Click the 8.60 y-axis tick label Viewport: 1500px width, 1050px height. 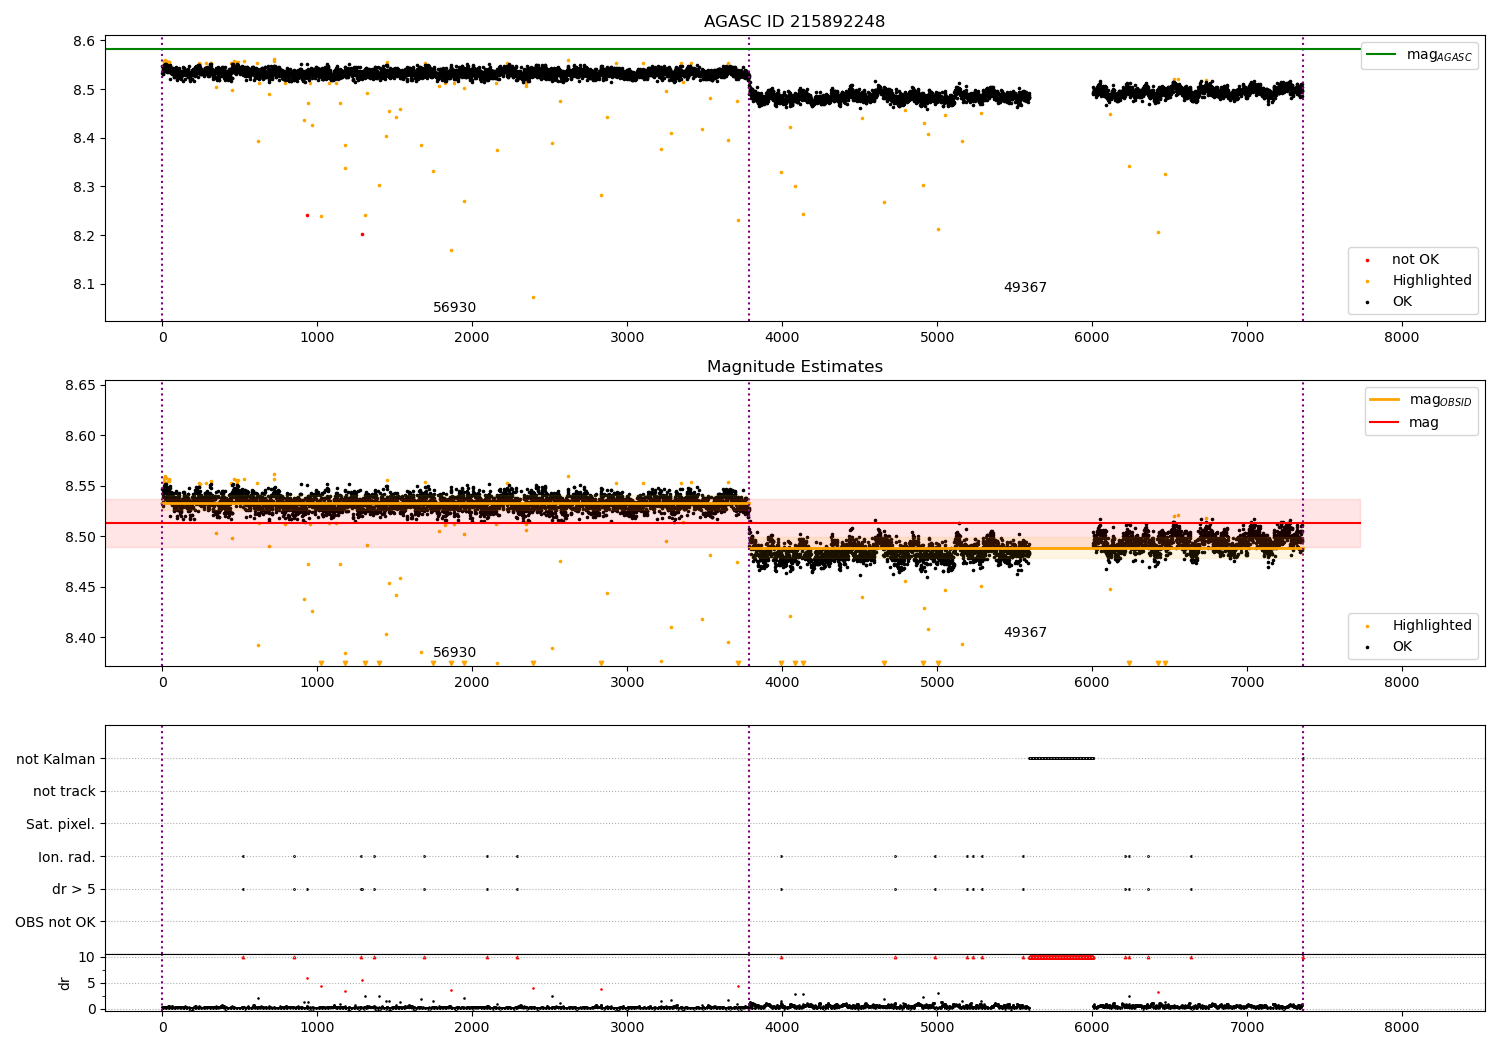[x=80, y=436]
